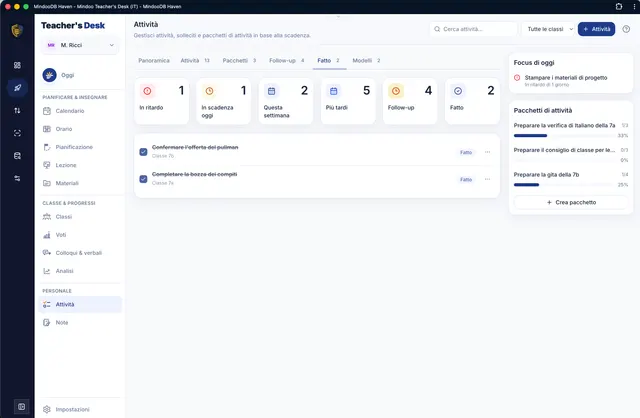Click the extensions puzzle icon in title bar
The width and height of the screenshot is (640, 418).
[619, 7]
